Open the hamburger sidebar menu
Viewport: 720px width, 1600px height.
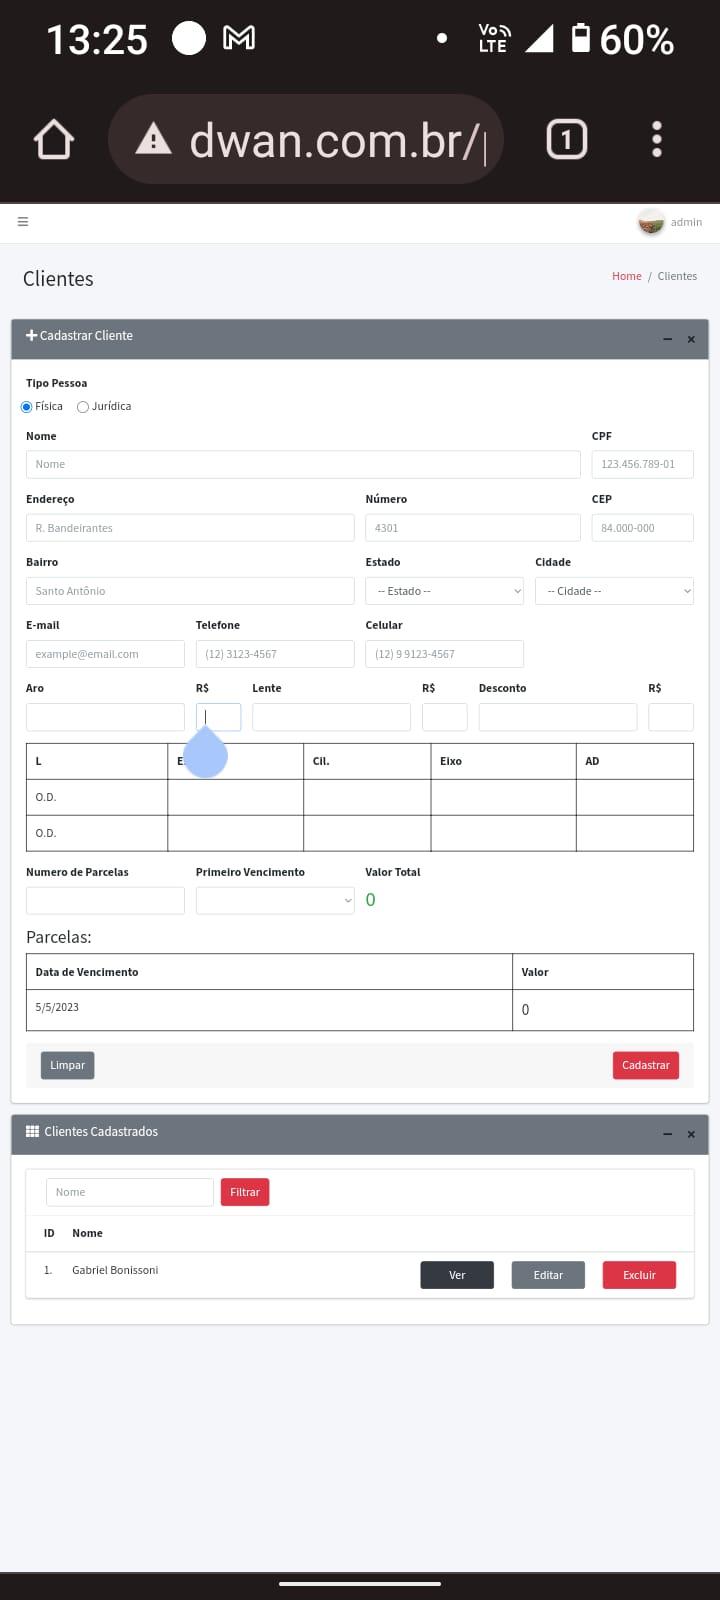[x=23, y=222]
